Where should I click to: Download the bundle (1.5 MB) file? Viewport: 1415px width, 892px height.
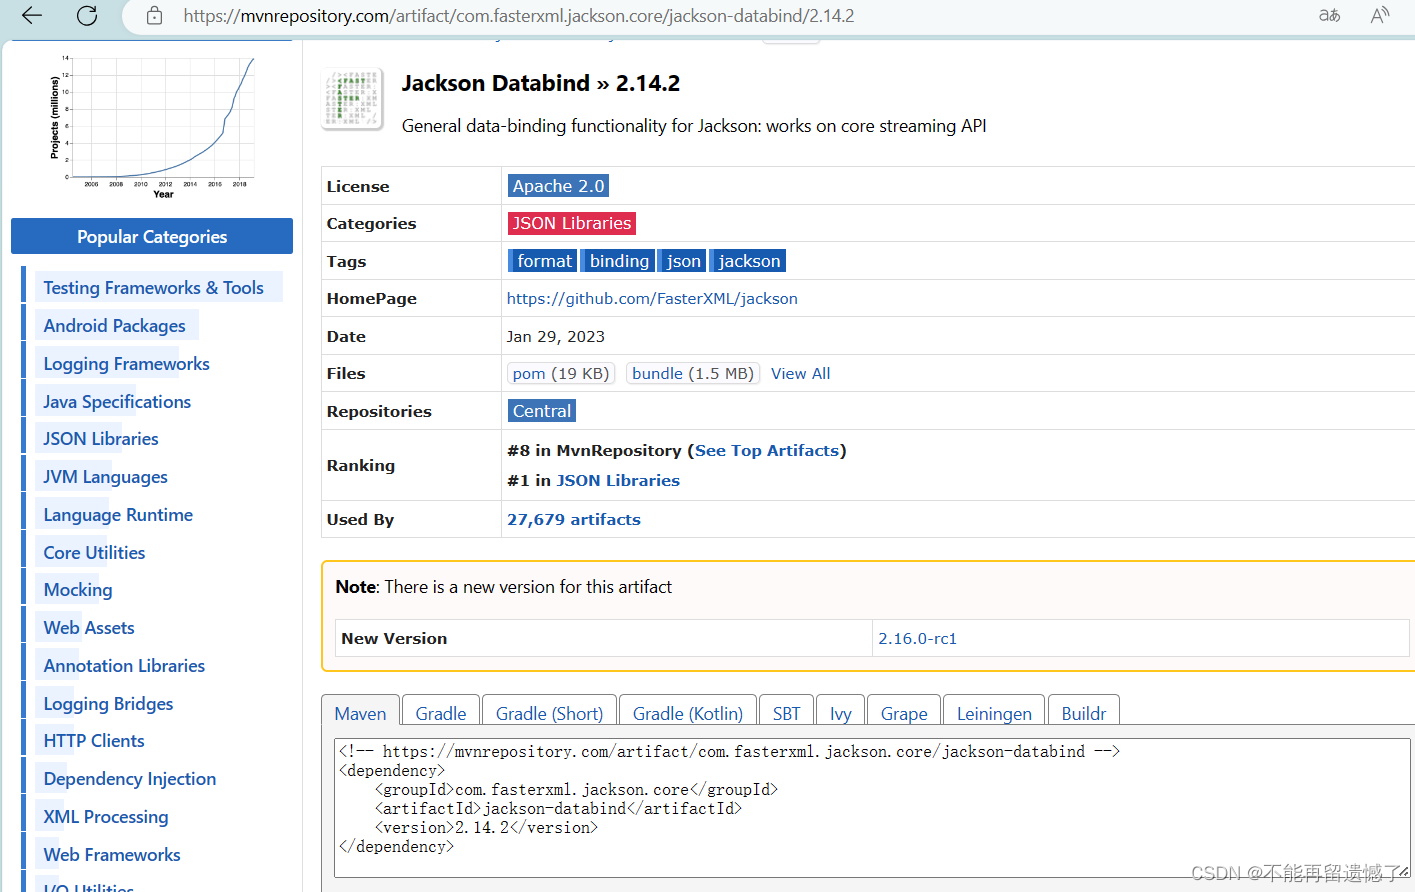coord(693,373)
